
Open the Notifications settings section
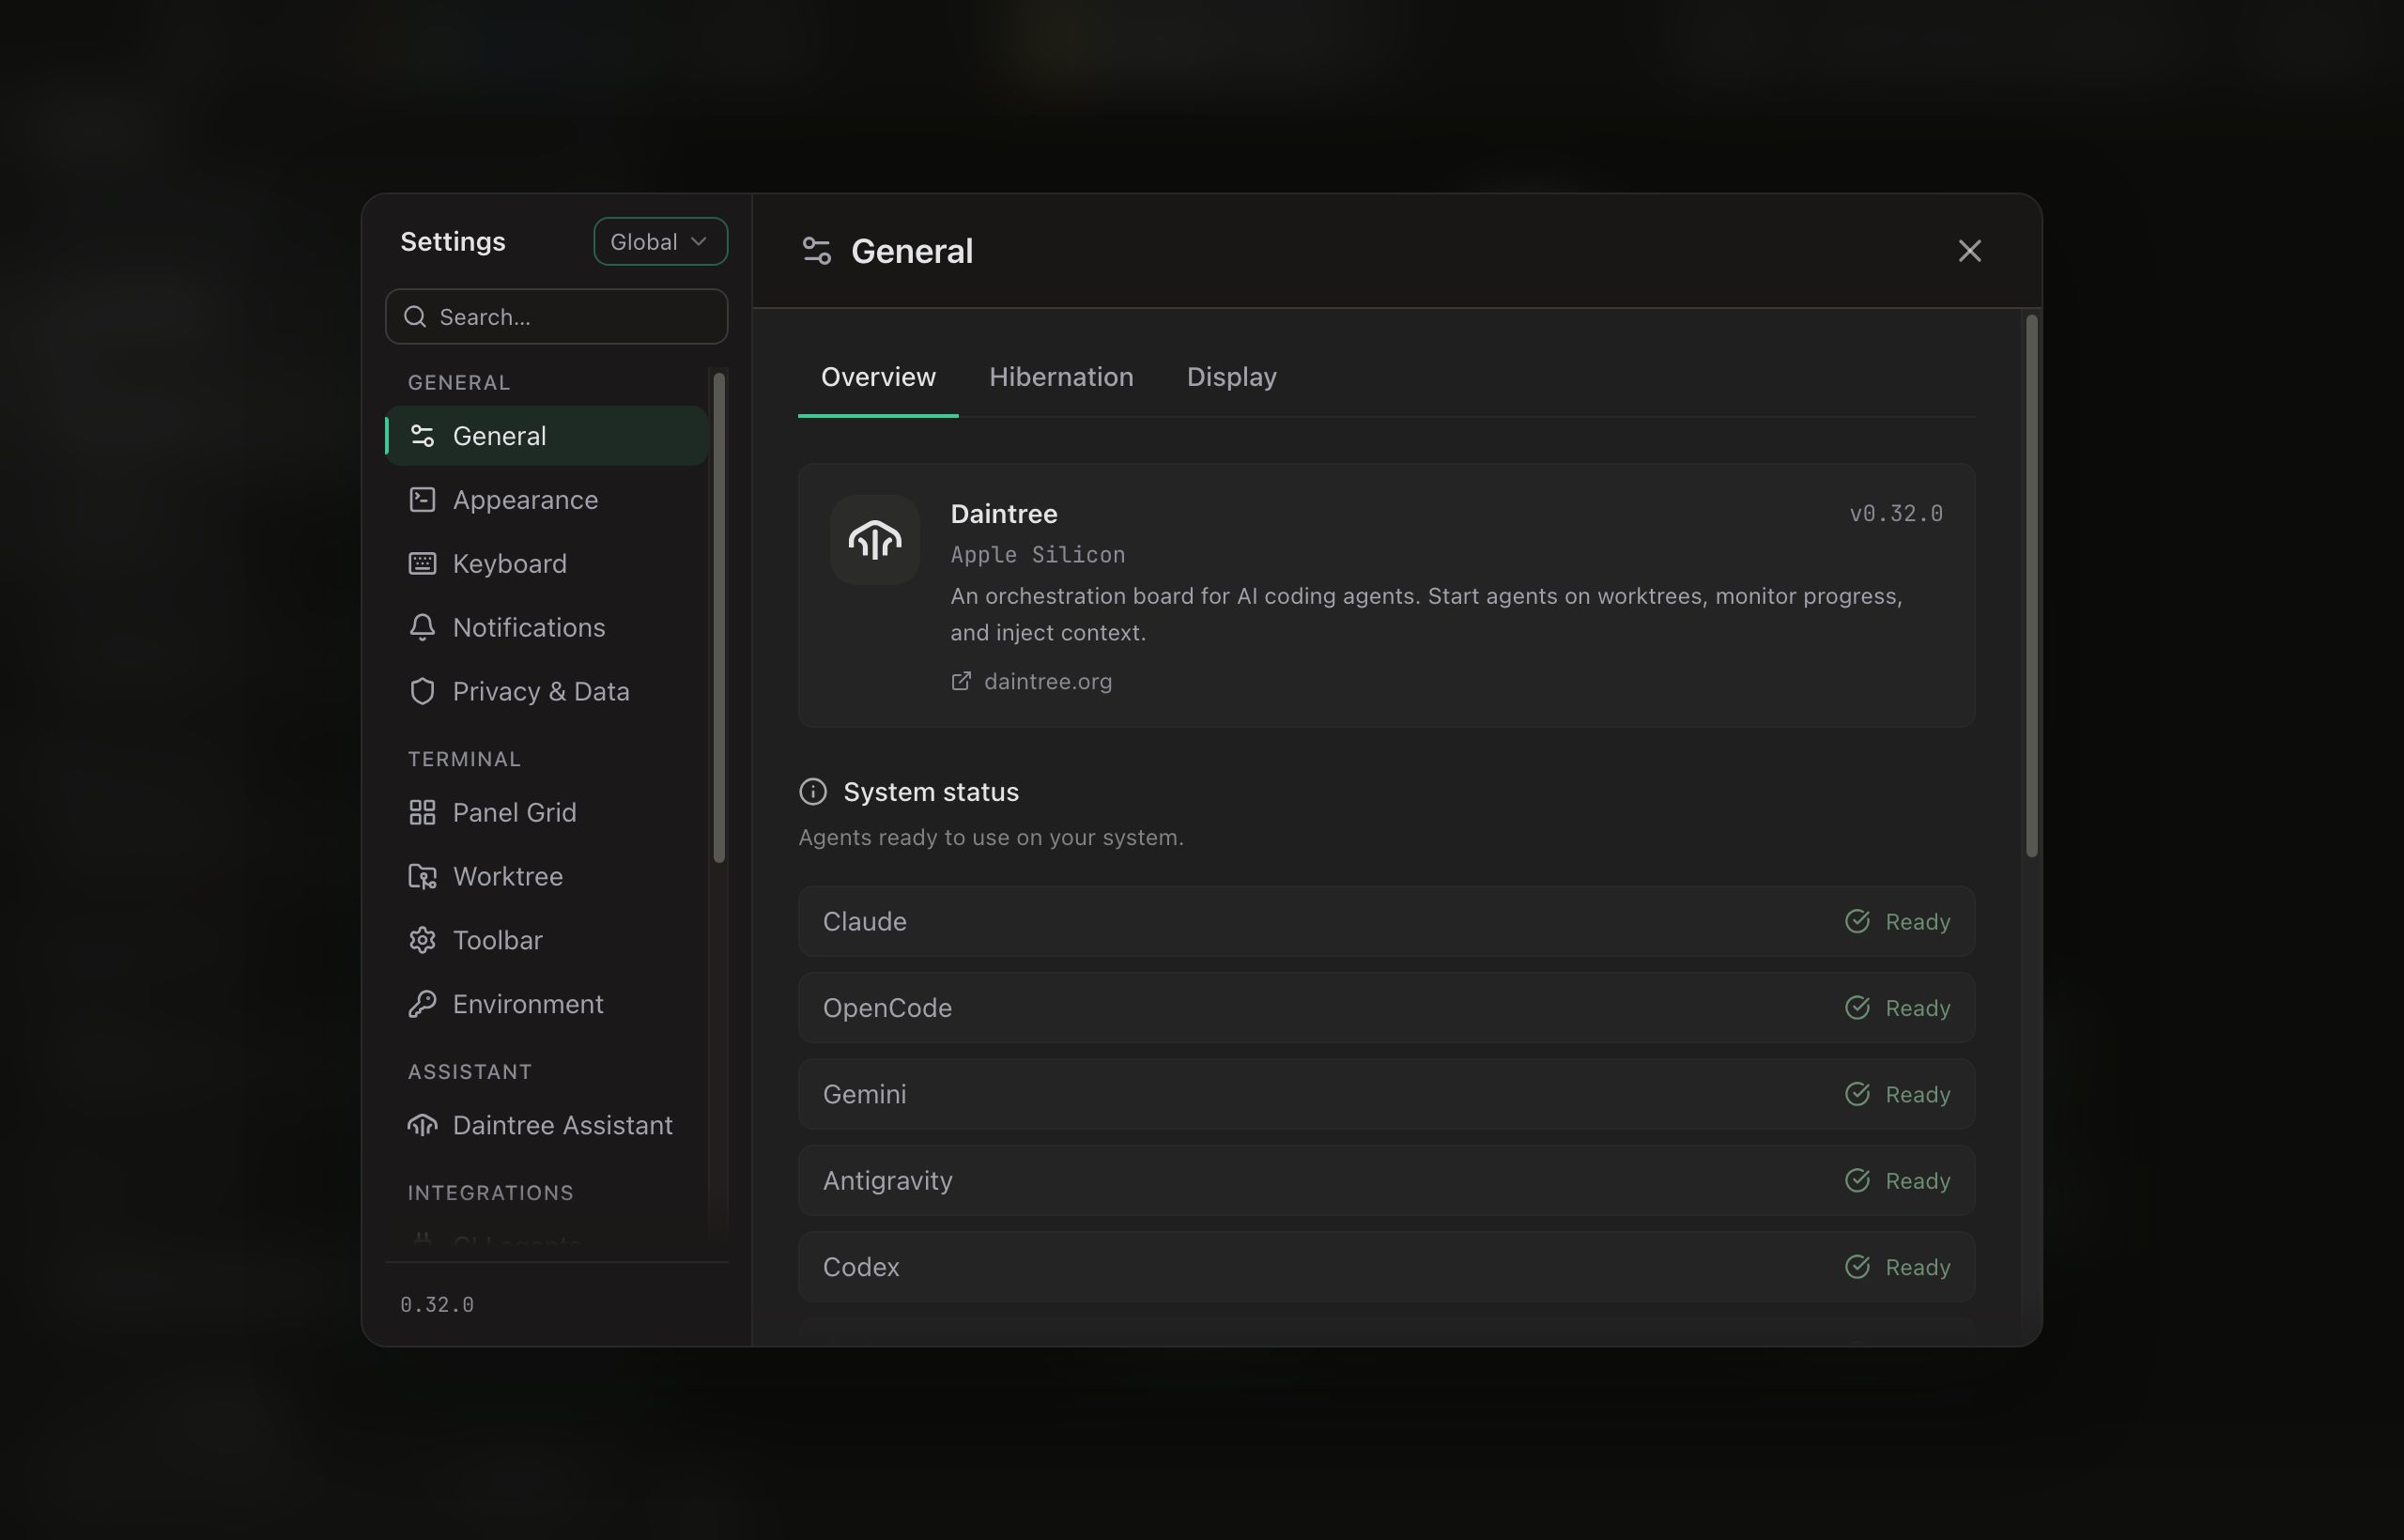click(547, 628)
